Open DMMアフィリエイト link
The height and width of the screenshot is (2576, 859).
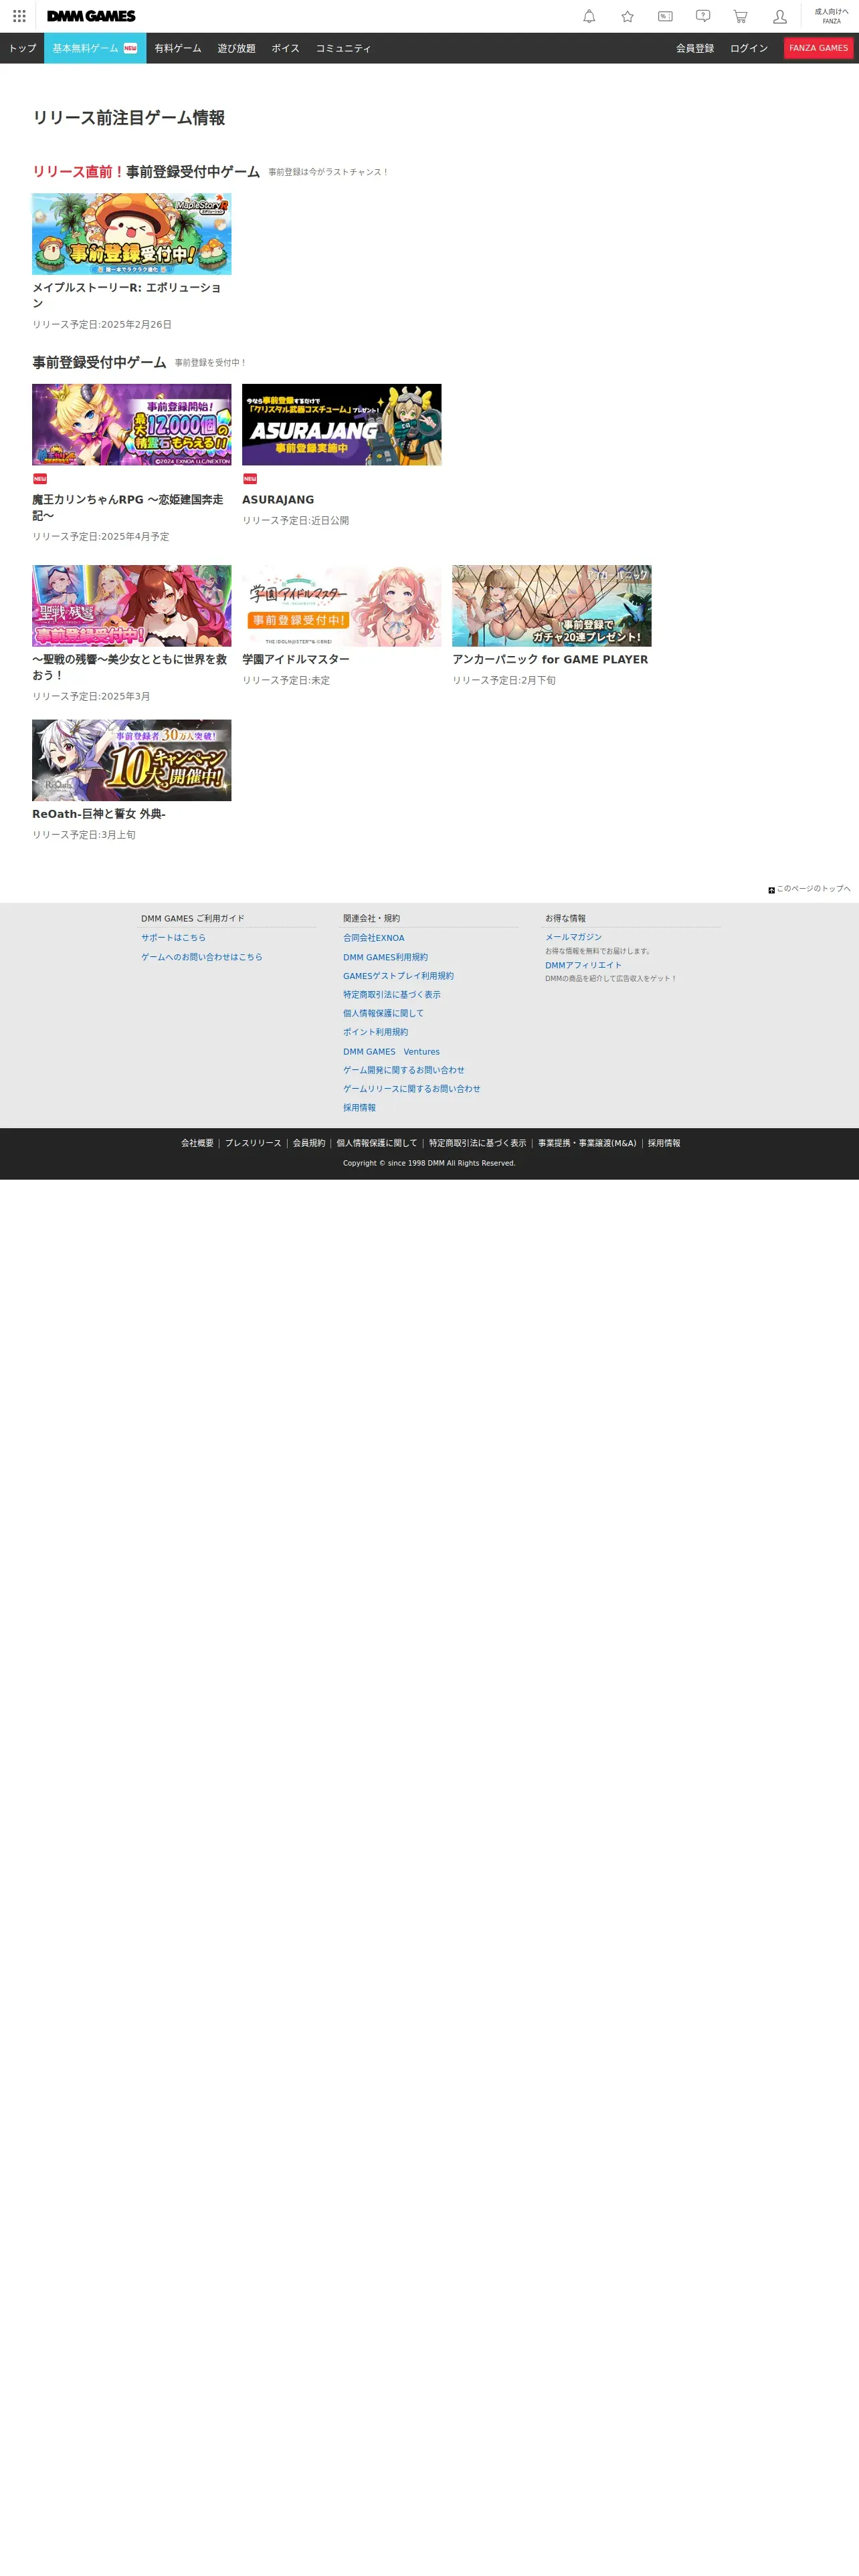tap(583, 965)
